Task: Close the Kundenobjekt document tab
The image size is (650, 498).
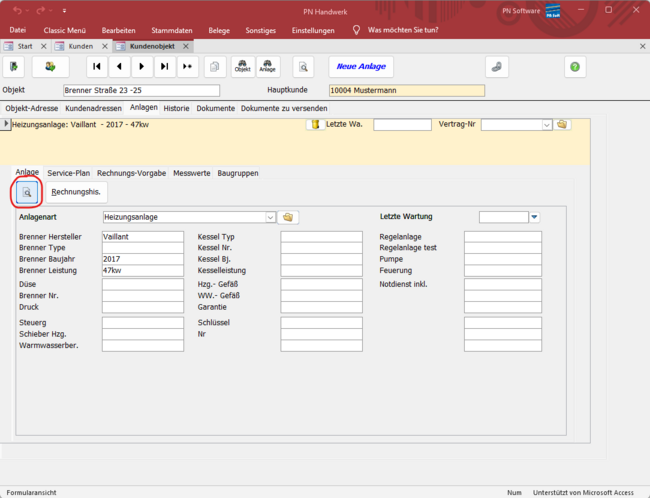Action: pyautogui.click(x=186, y=46)
